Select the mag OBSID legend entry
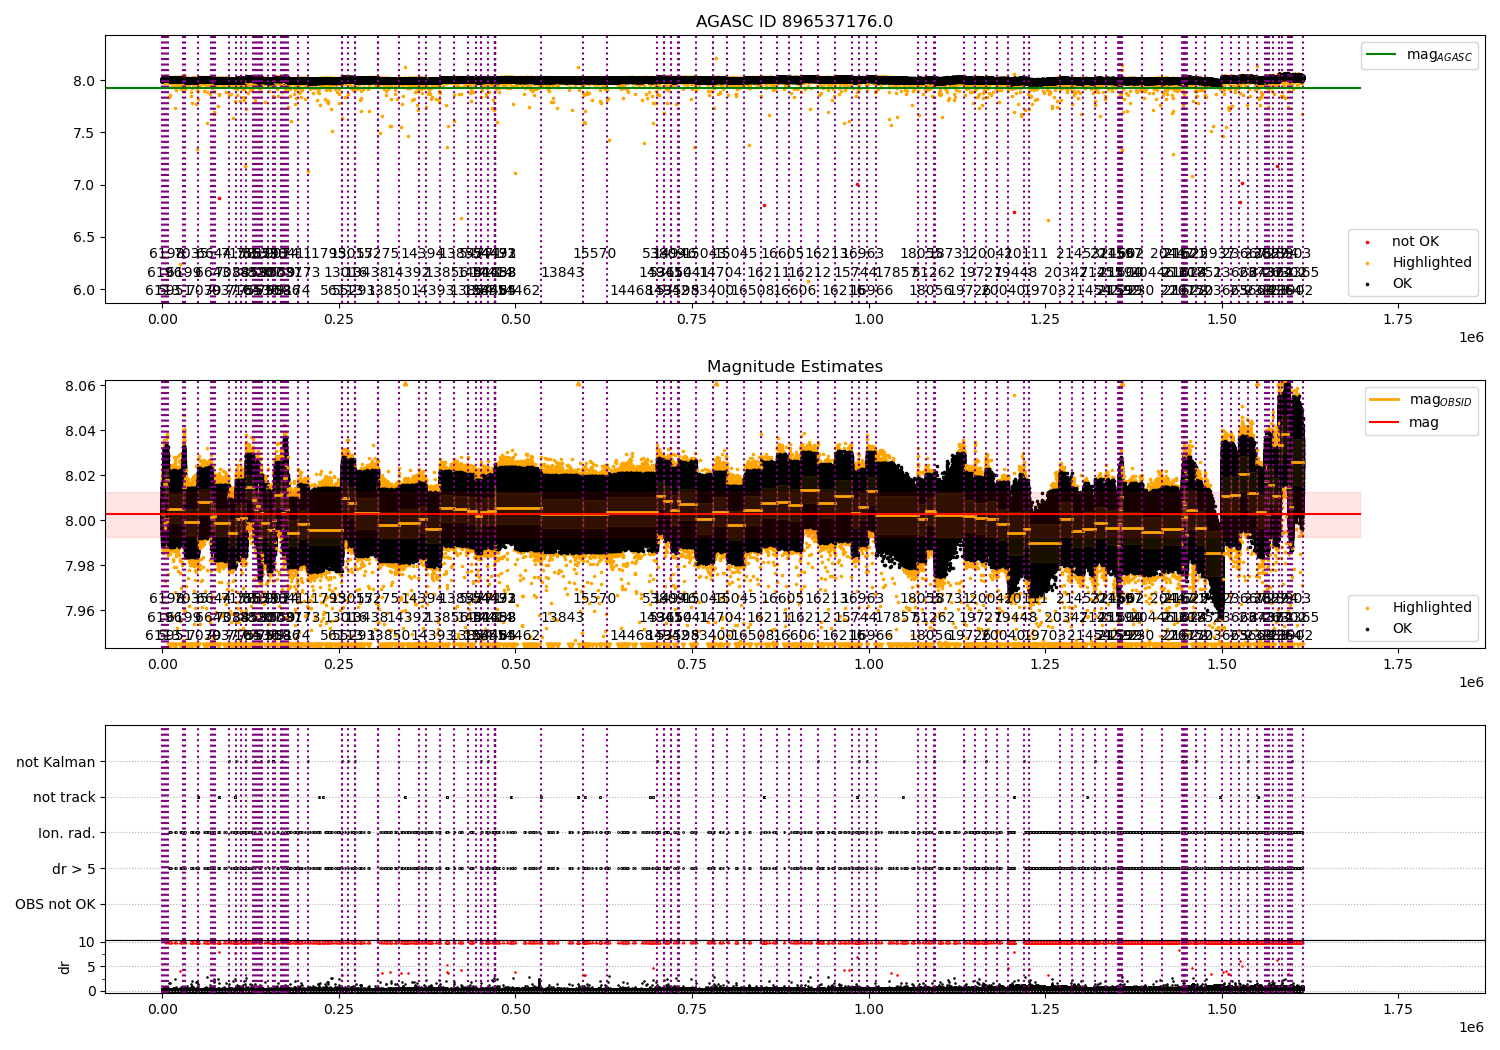The height and width of the screenshot is (1050, 1500). tap(1421, 400)
